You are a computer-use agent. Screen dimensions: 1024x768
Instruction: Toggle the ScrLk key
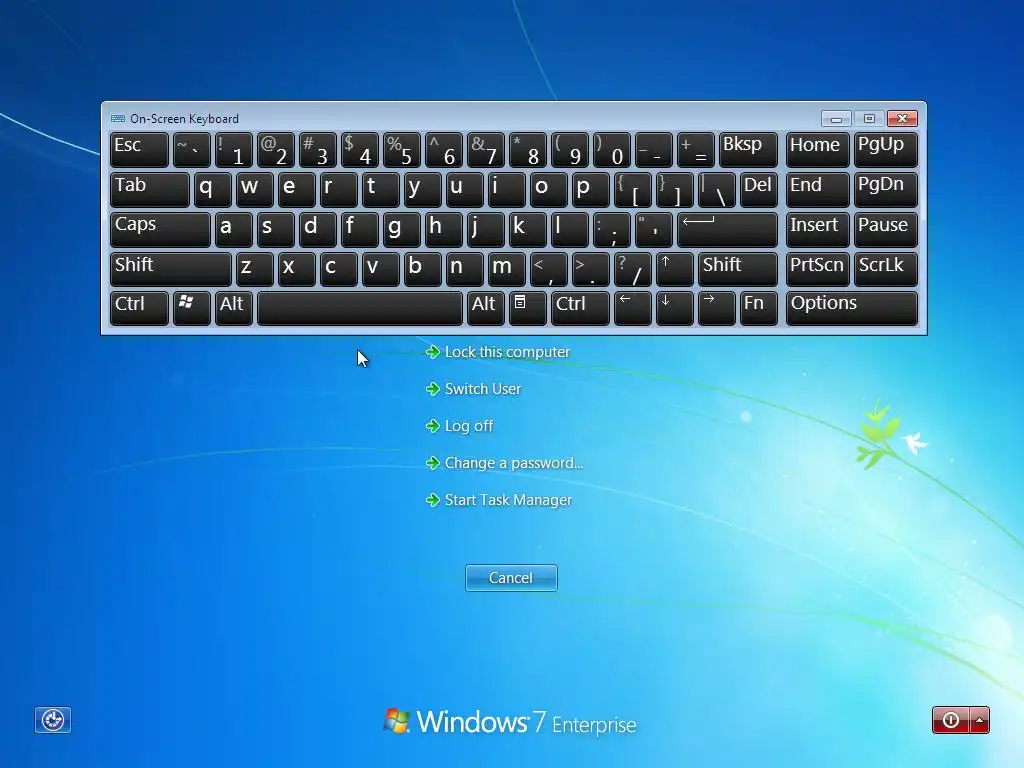(886, 269)
